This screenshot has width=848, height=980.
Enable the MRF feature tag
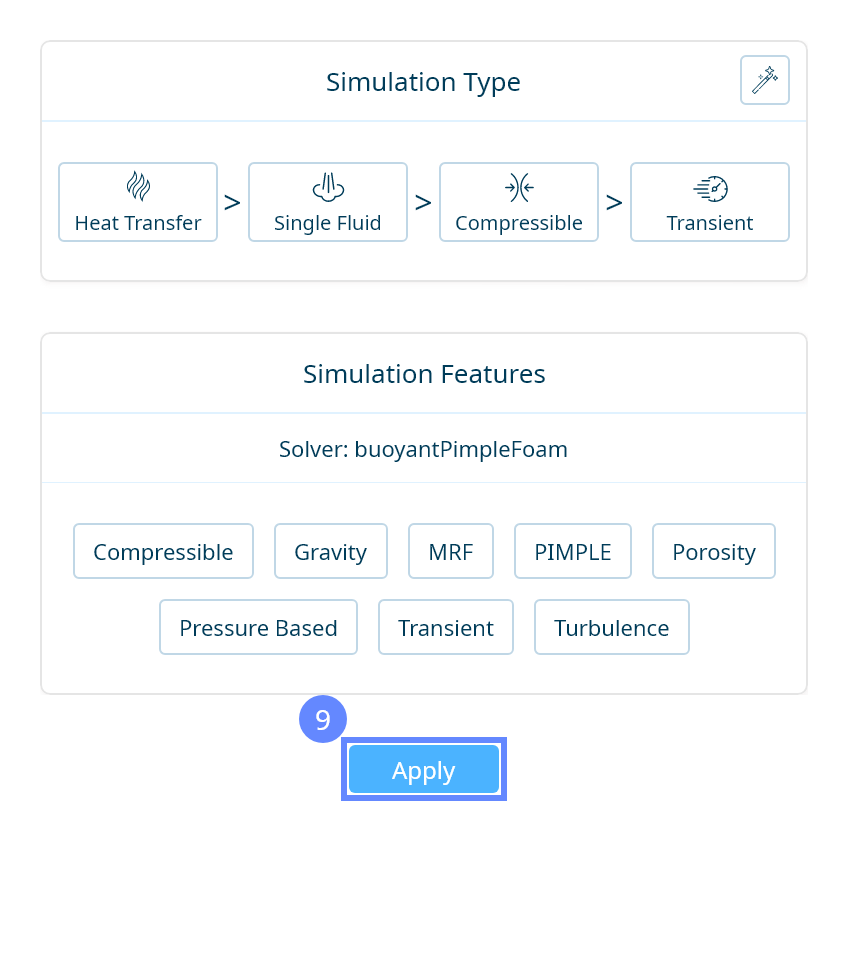coord(451,552)
